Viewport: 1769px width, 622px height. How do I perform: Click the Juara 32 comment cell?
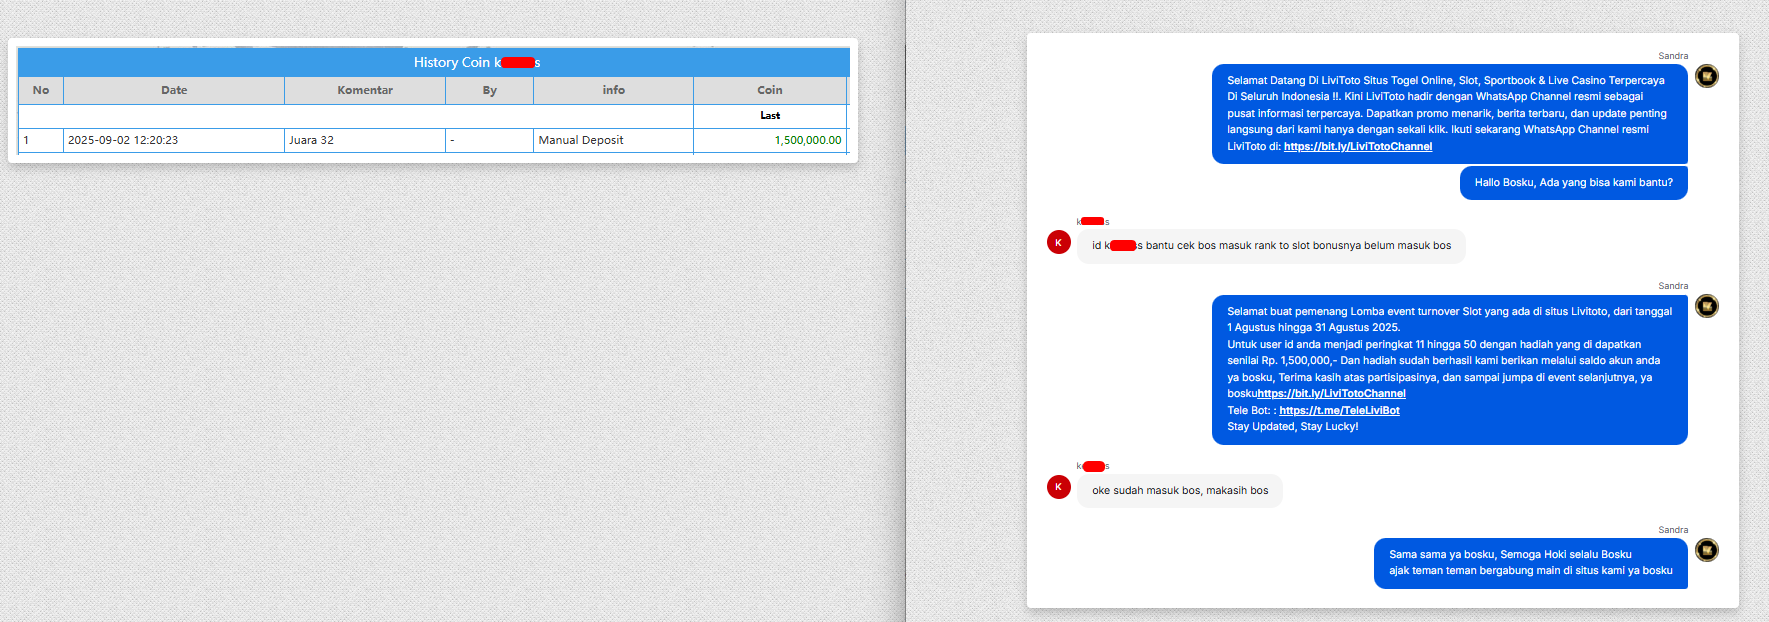365,140
